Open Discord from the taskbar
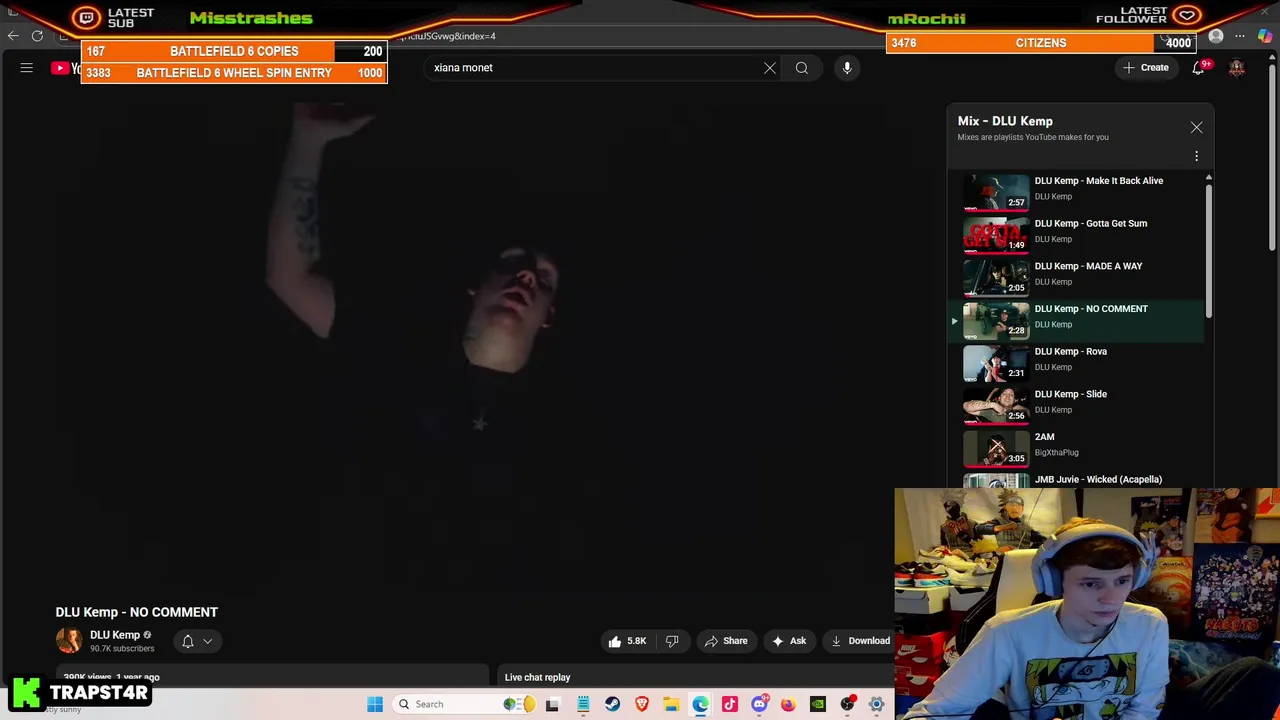This screenshot has width=1280, height=720. pos(759,704)
